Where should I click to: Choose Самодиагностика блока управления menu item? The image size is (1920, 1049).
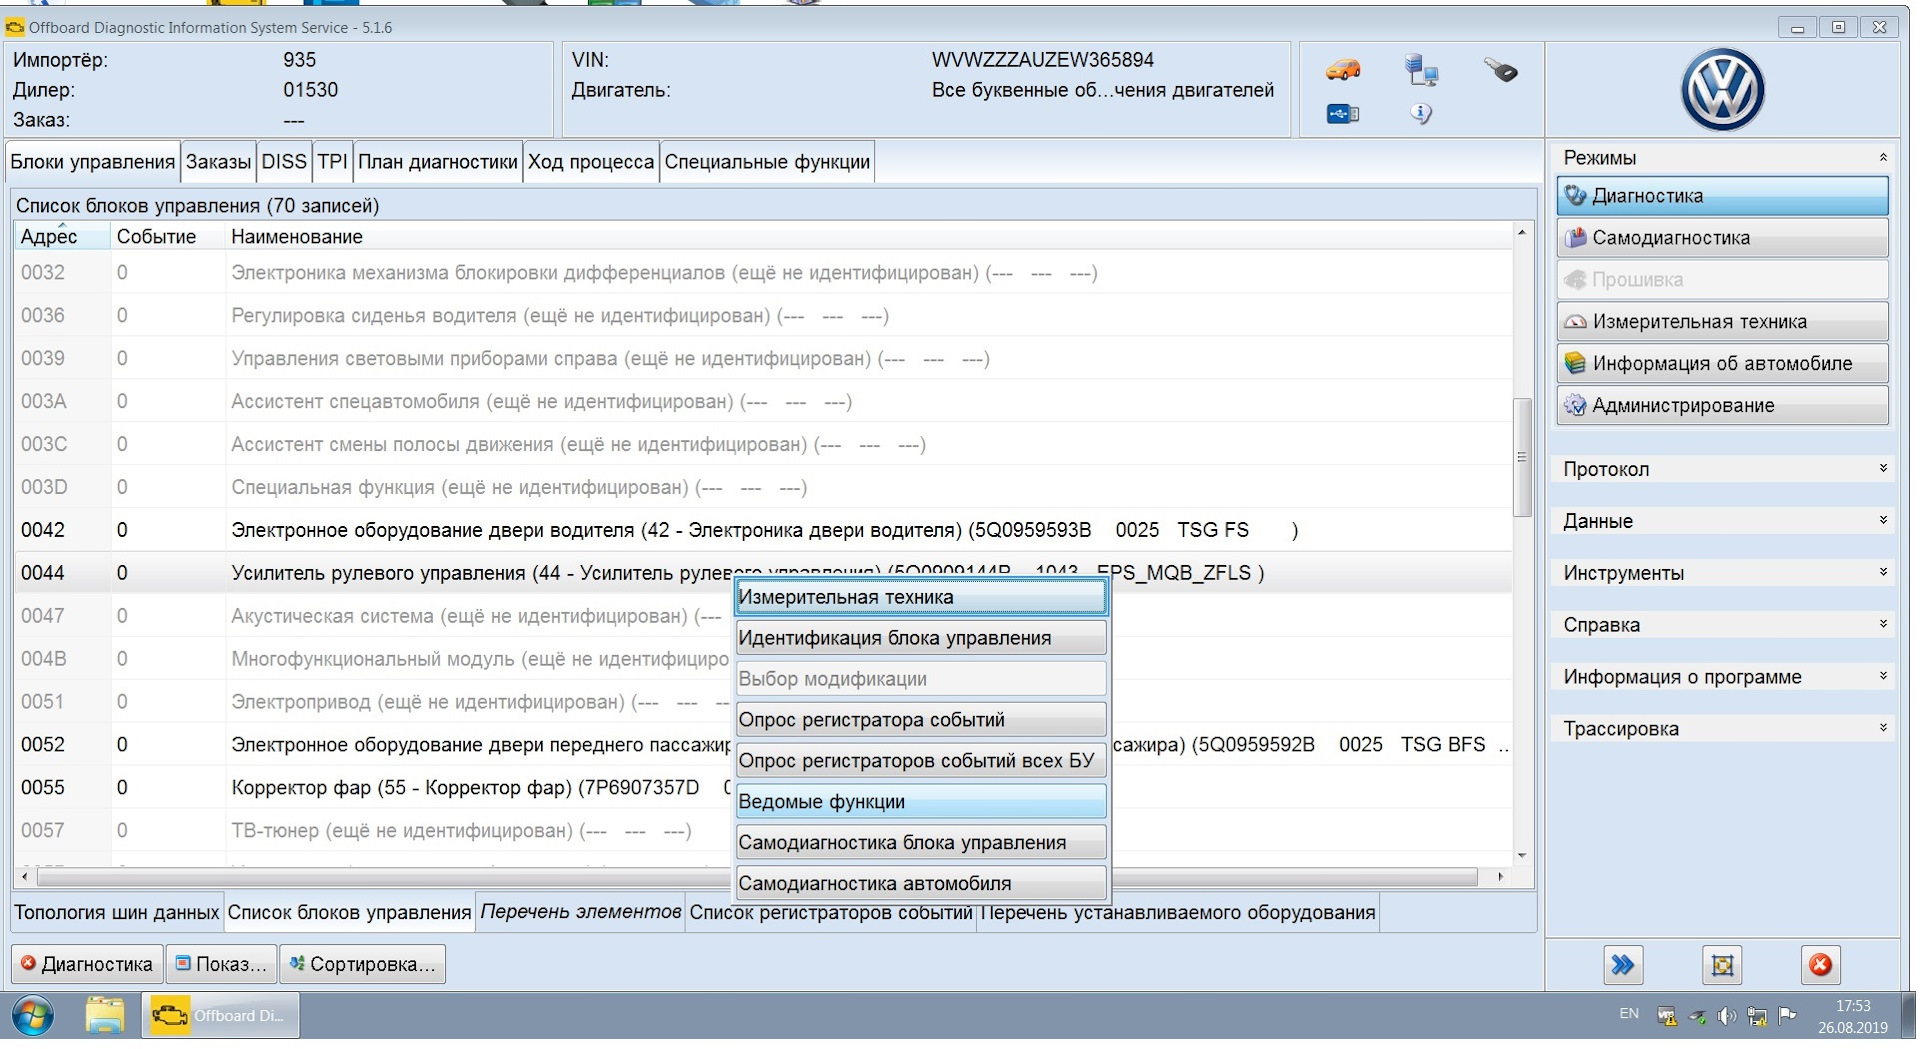[921, 843]
